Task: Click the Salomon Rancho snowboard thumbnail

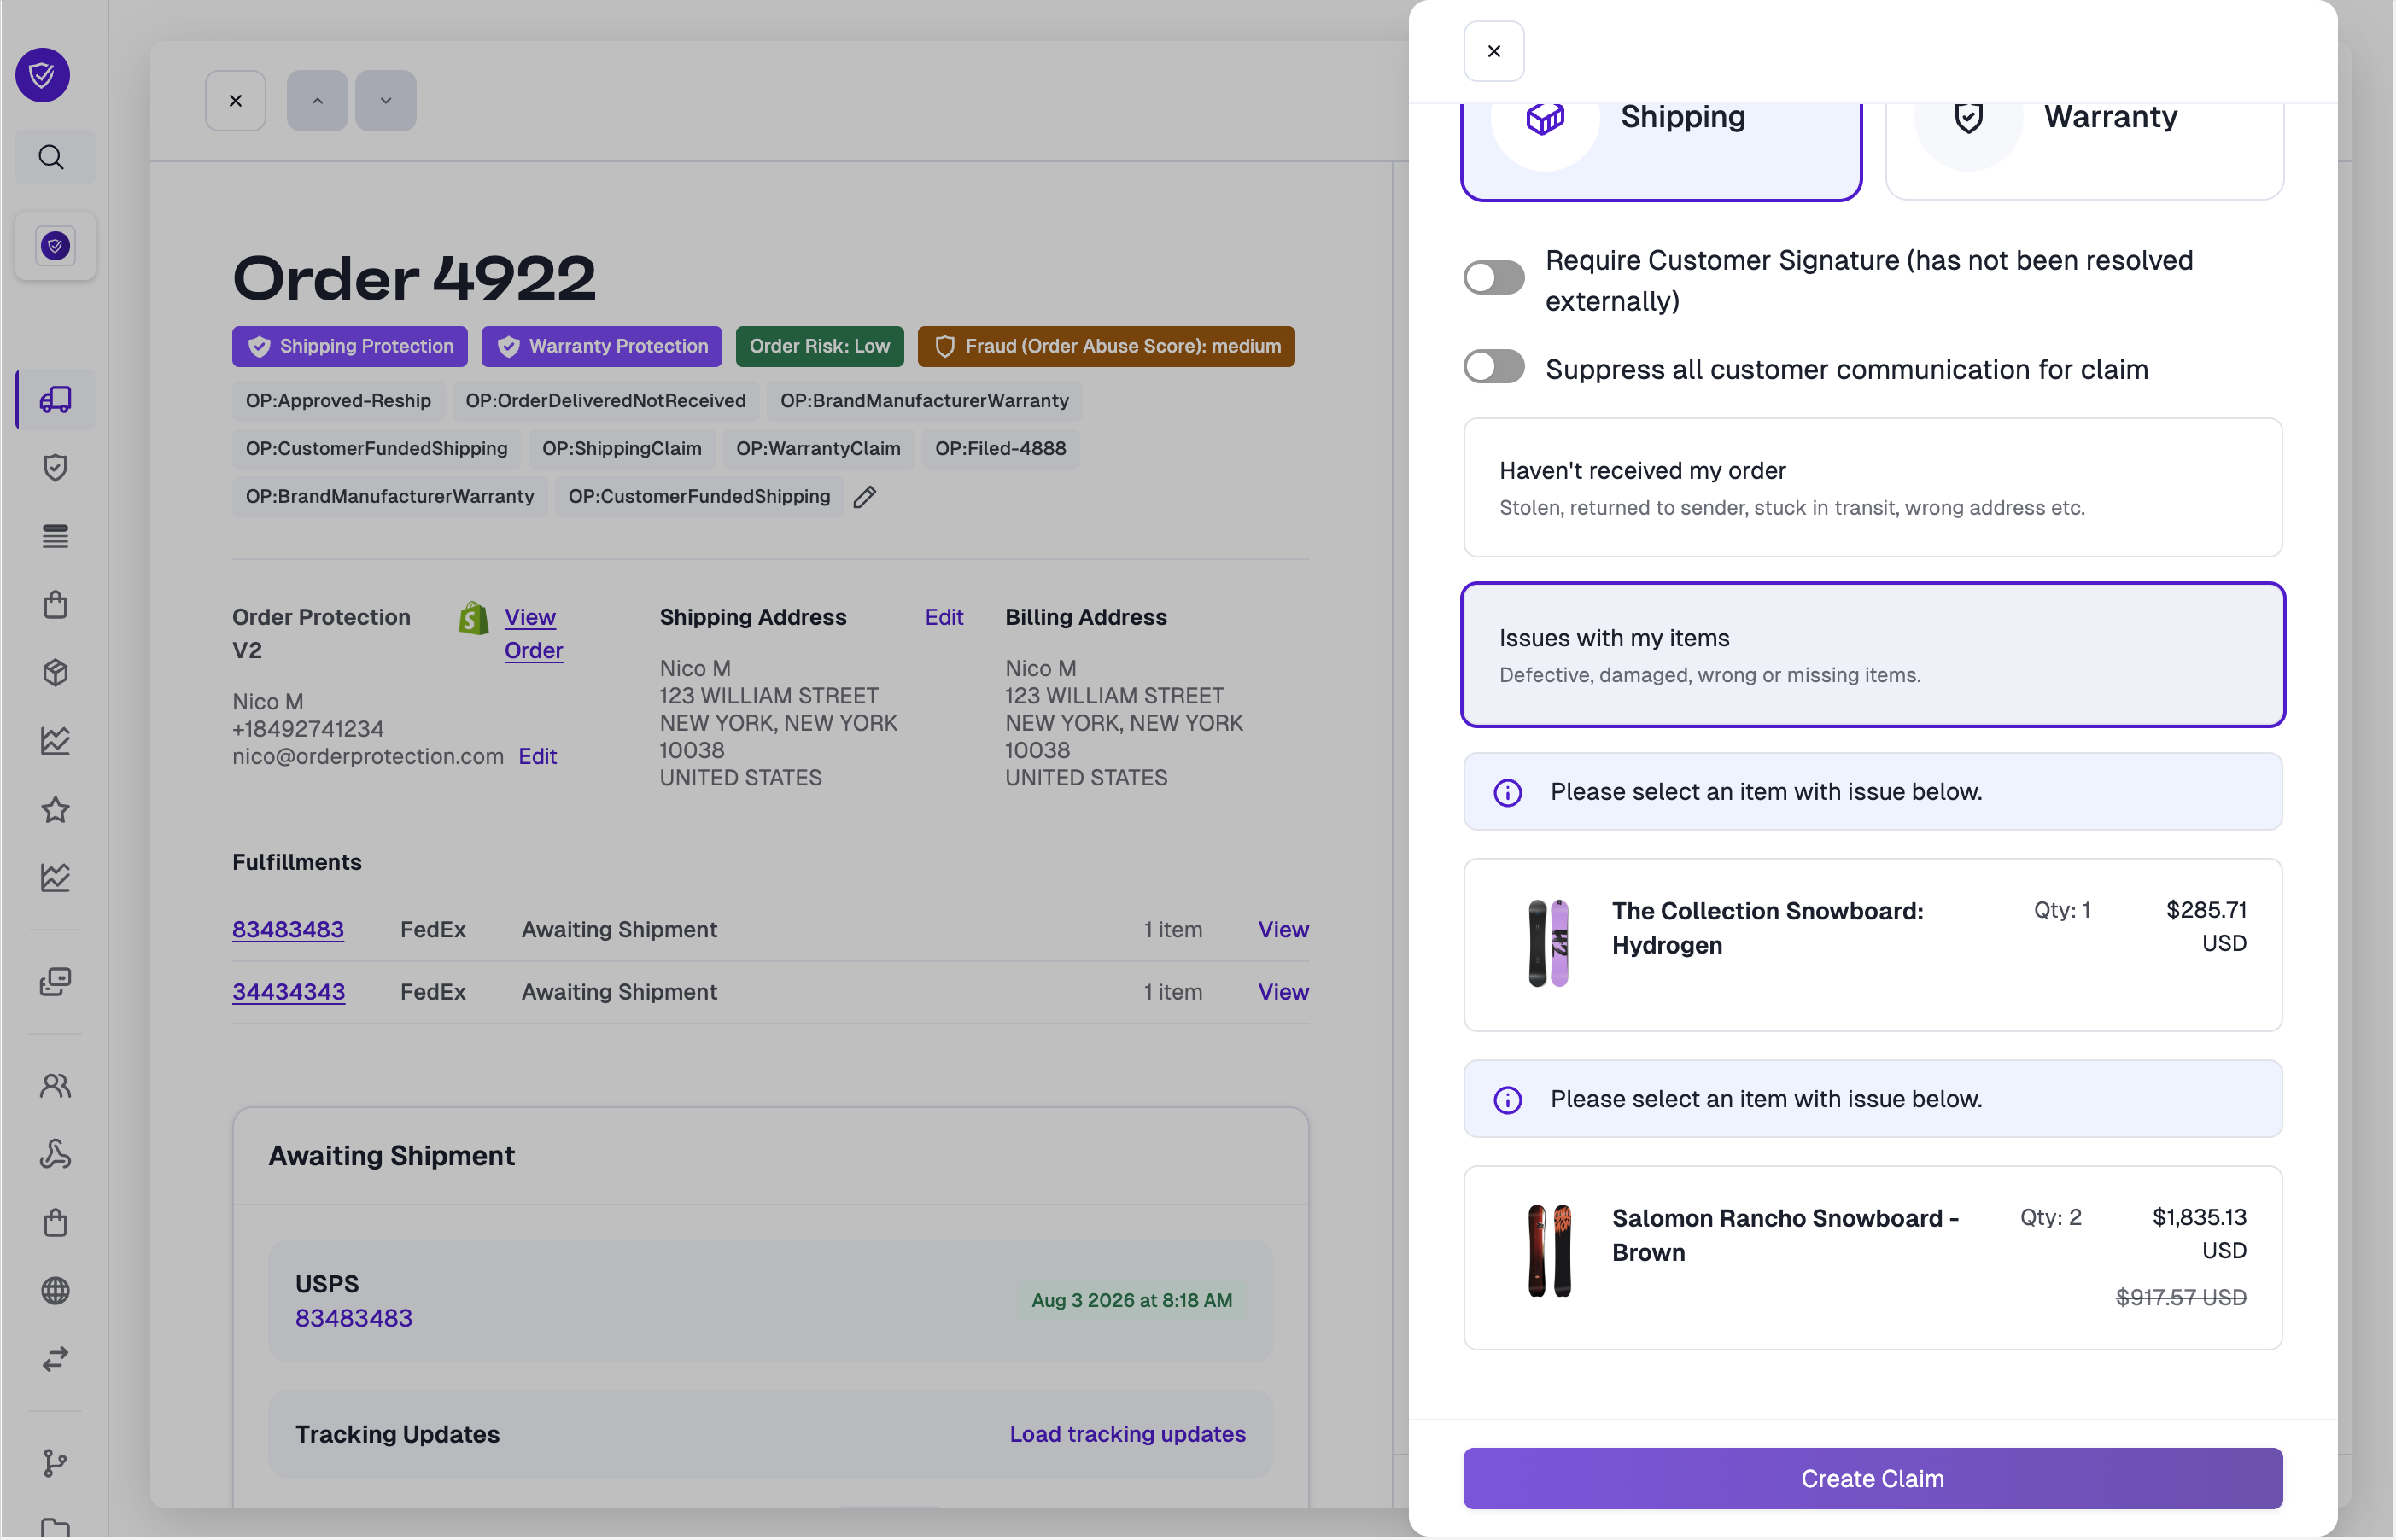Action: click(x=1548, y=1250)
